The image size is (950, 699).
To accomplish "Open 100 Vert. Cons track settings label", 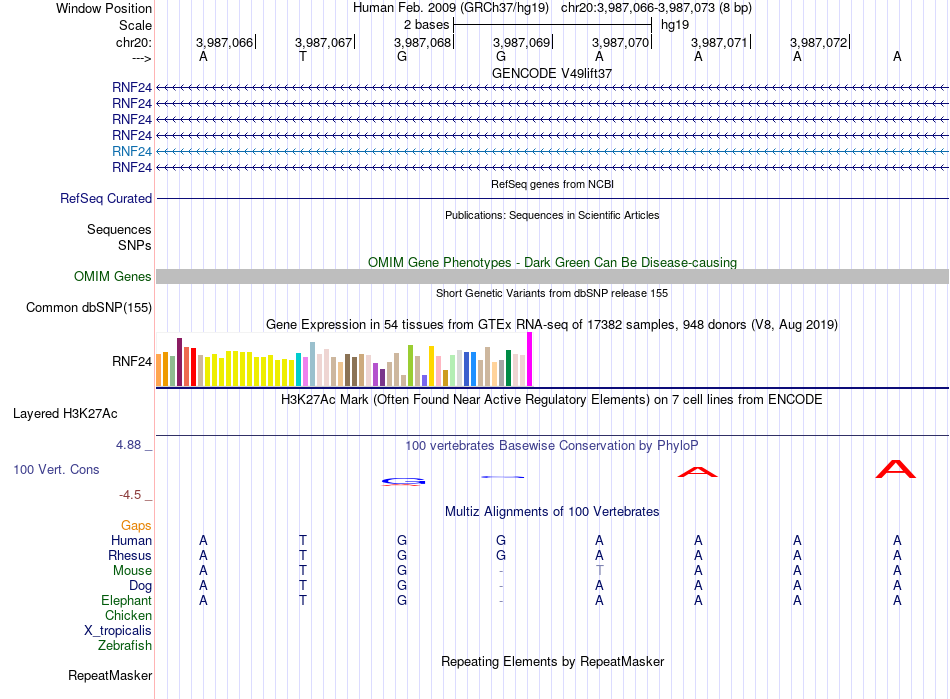I will coord(56,469).
